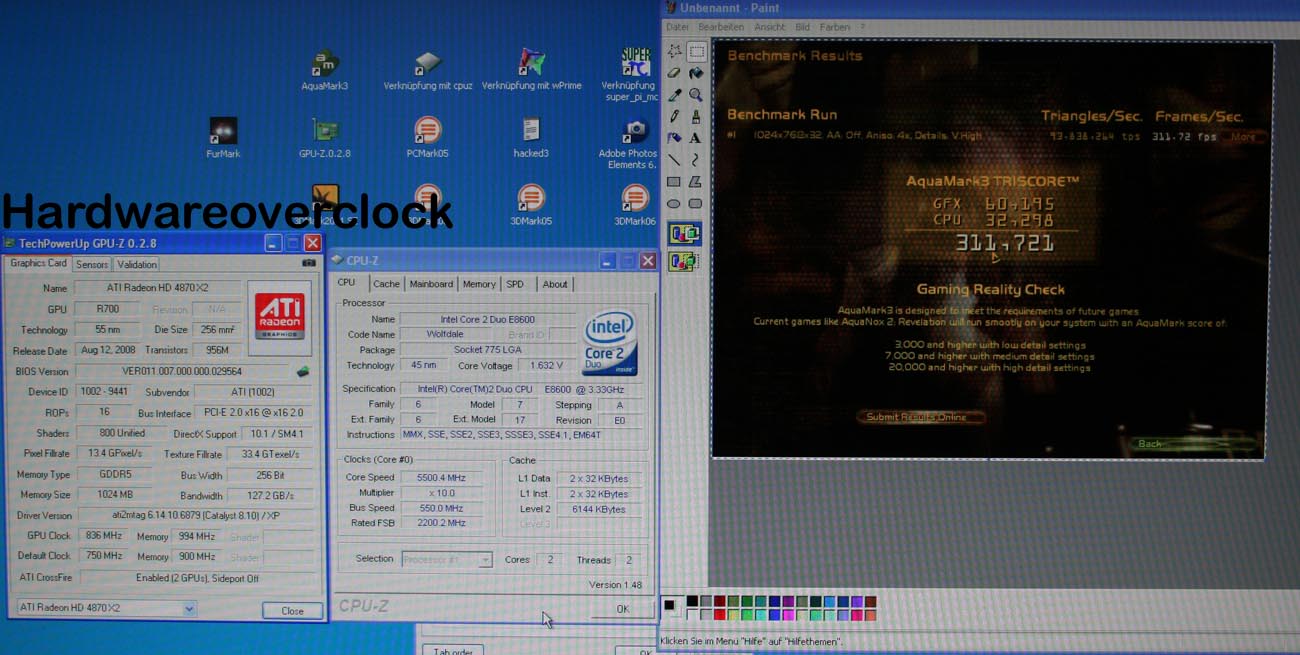Select the Airbrush spray tool
1300x655 pixels.
[674, 138]
